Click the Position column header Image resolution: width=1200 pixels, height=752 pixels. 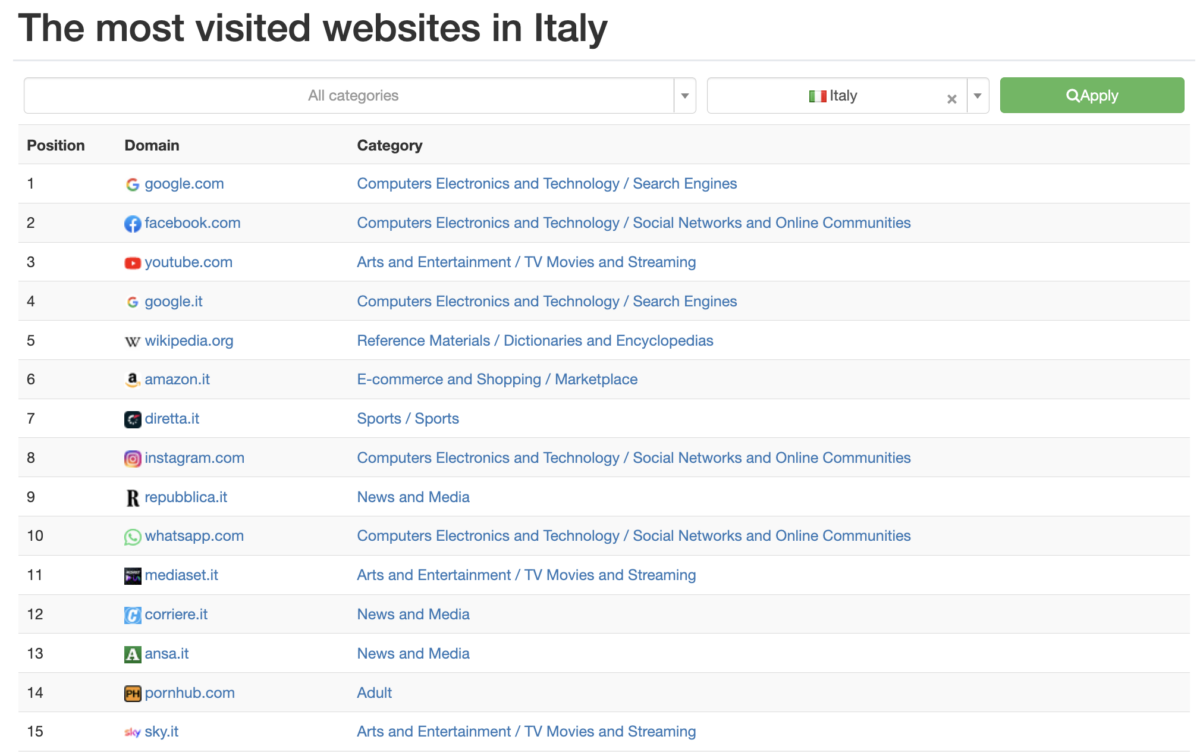pos(56,145)
